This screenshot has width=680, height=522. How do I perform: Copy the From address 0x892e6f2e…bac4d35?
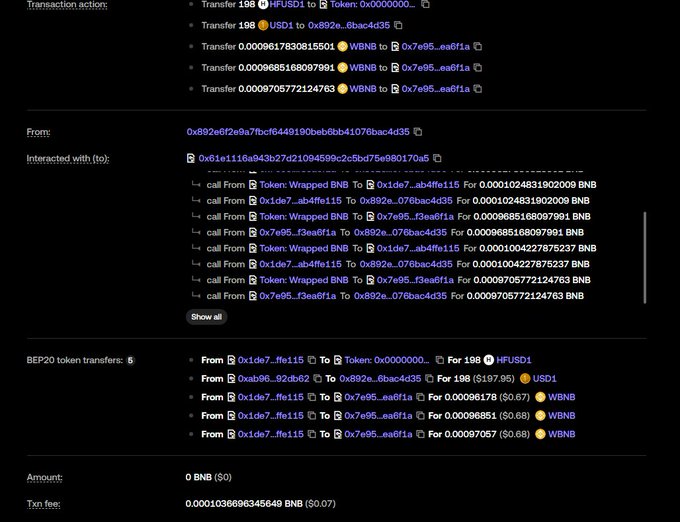(418, 131)
